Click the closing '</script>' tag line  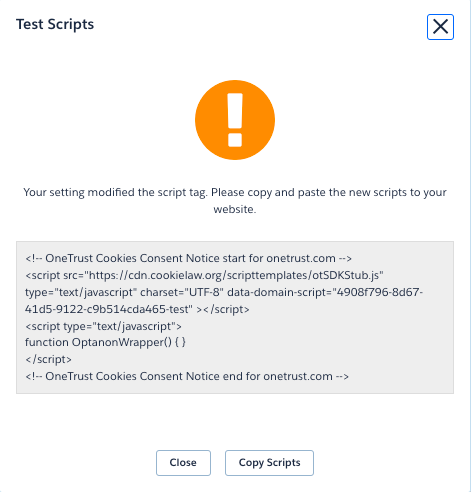pyautogui.click(x=48, y=359)
